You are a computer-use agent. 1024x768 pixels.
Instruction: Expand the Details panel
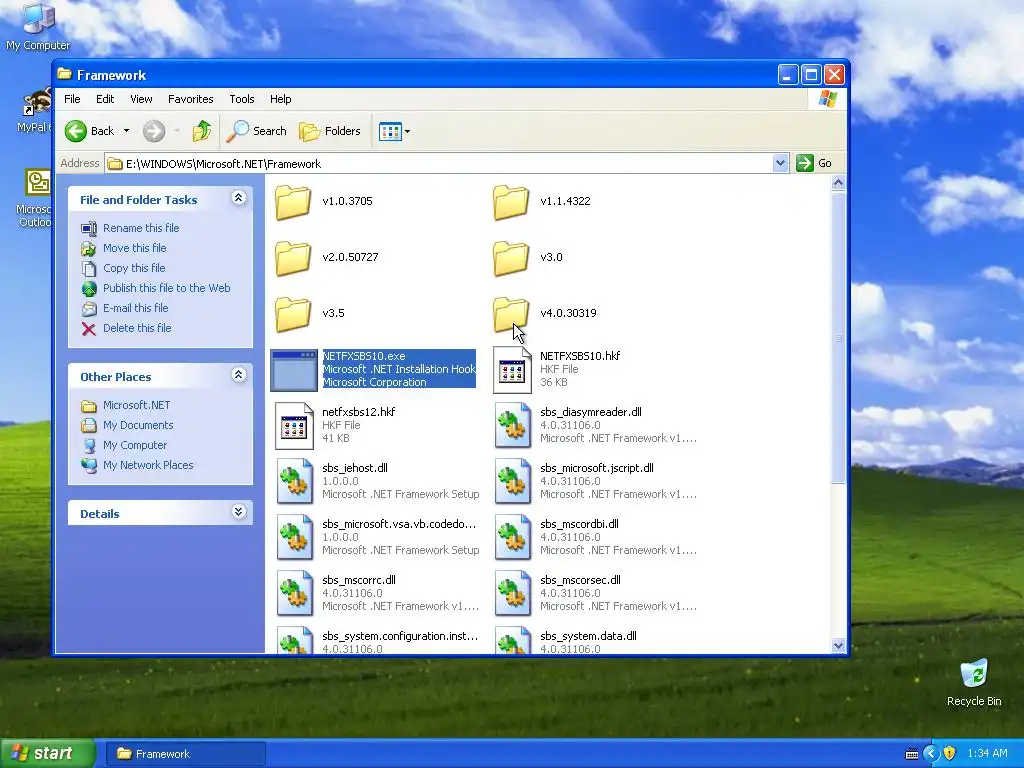(239, 512)
